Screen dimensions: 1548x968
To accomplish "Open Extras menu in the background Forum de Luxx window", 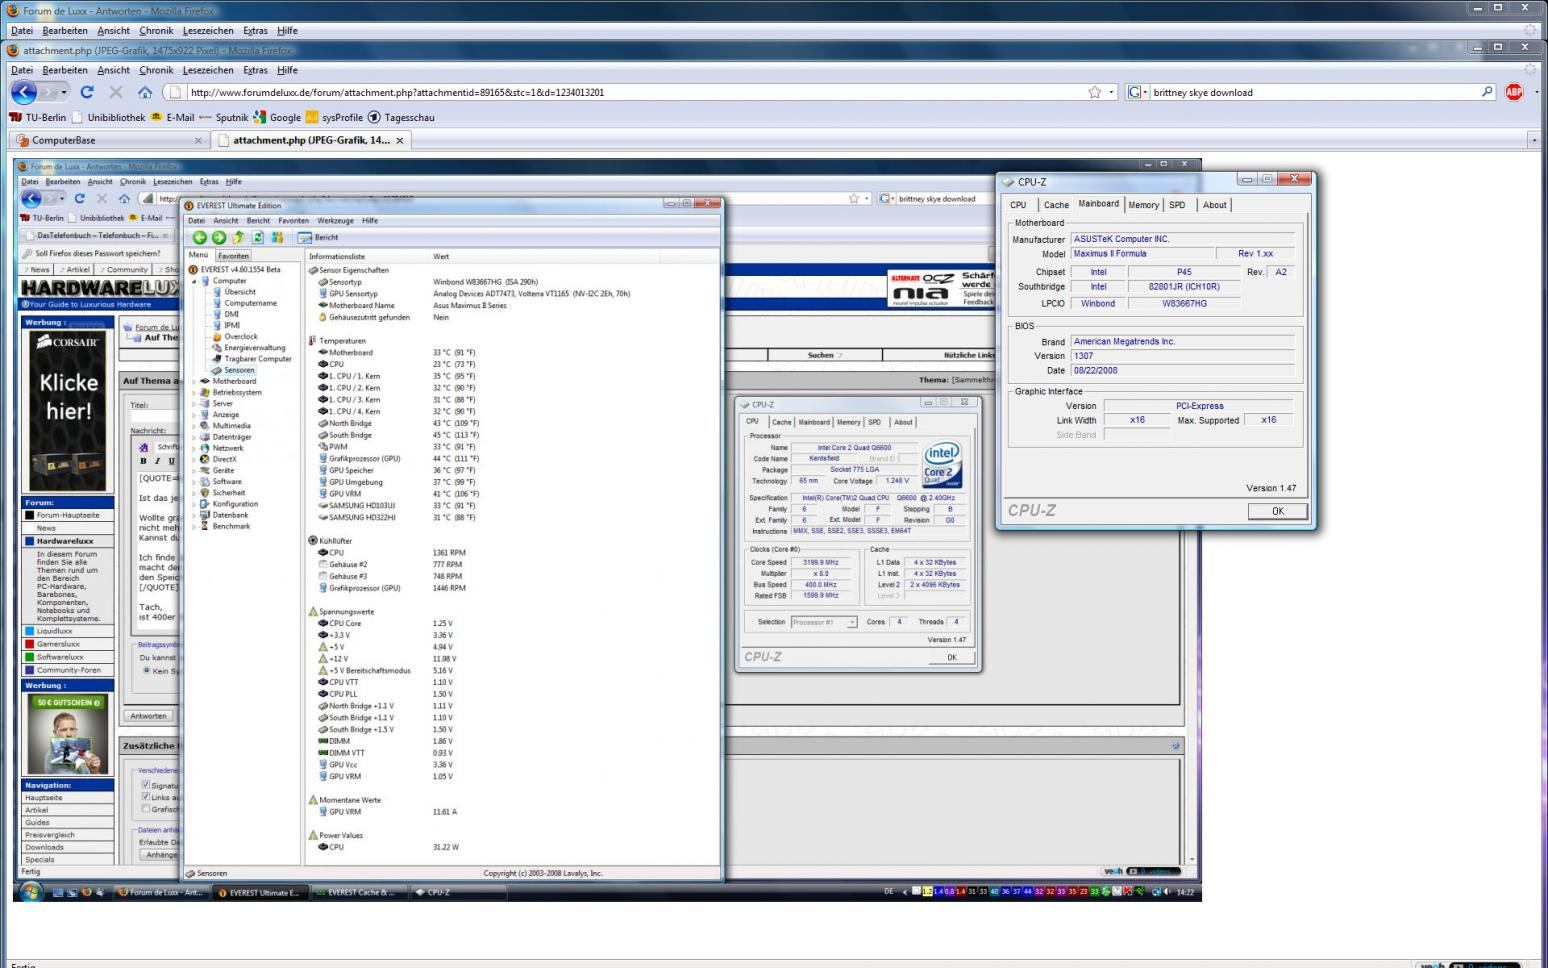I will (255, 30).
